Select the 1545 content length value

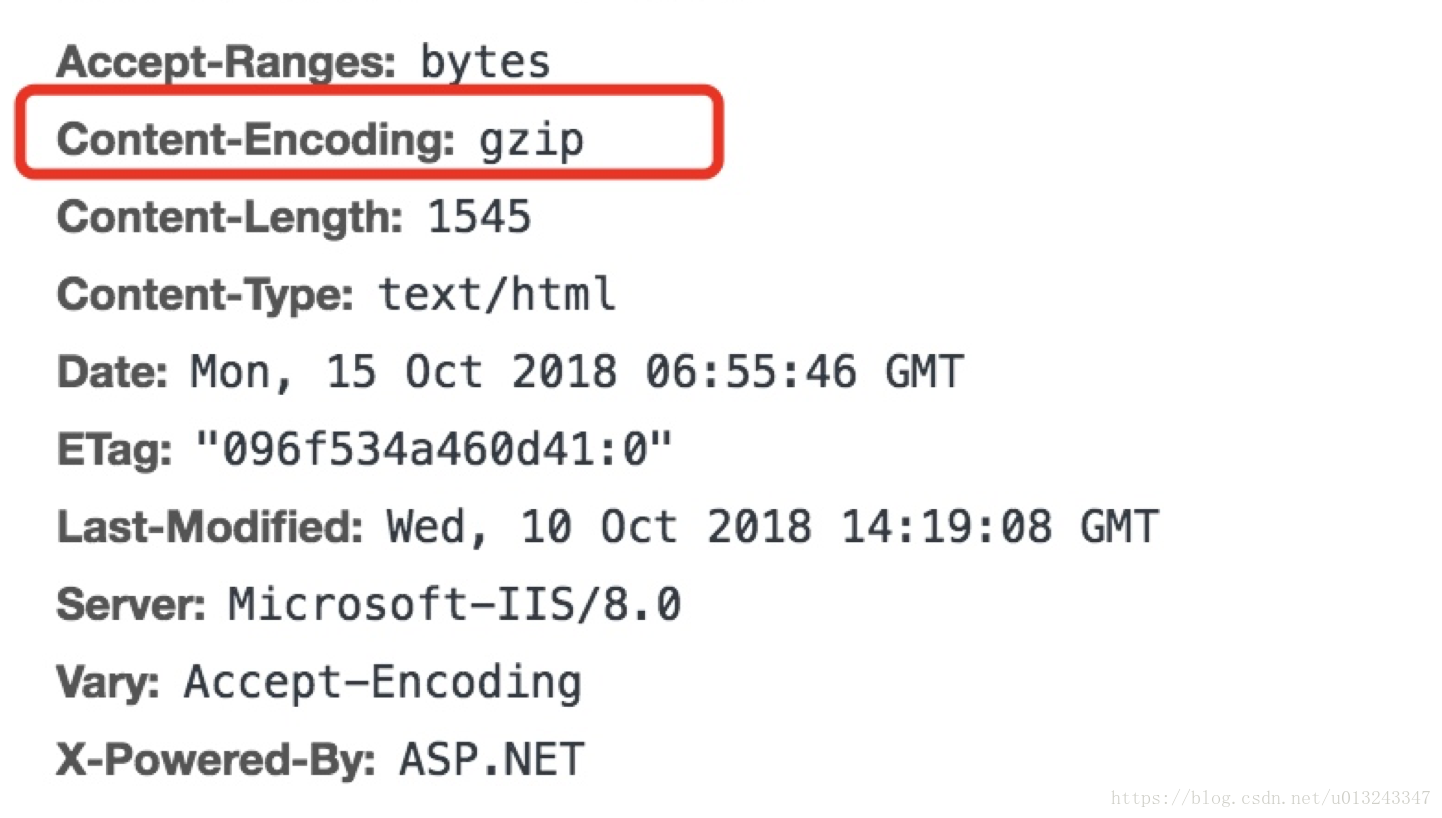point(480,217)
